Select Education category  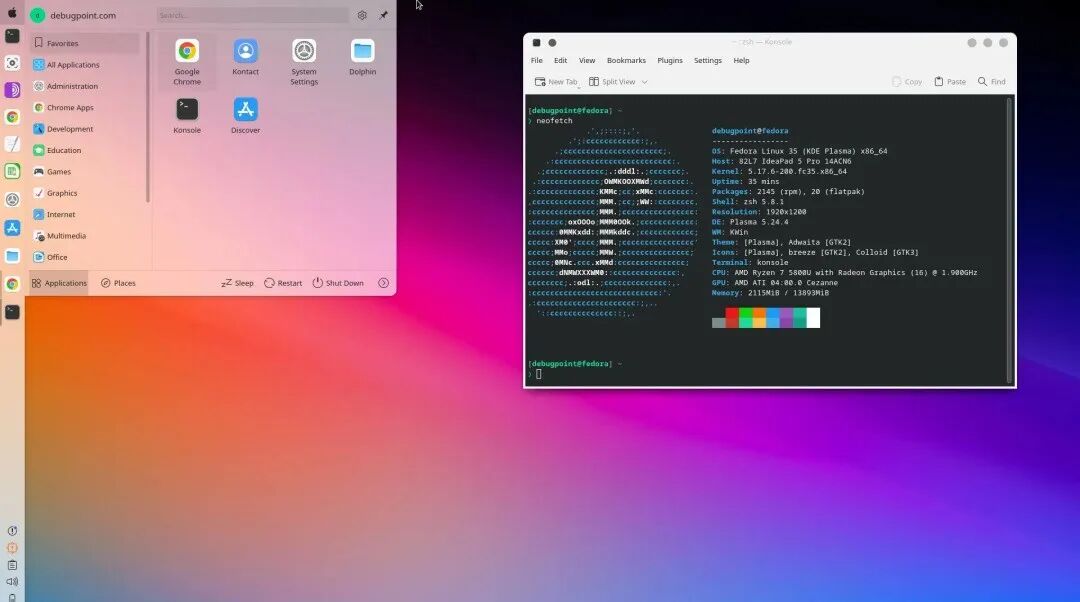pos(85,150)
